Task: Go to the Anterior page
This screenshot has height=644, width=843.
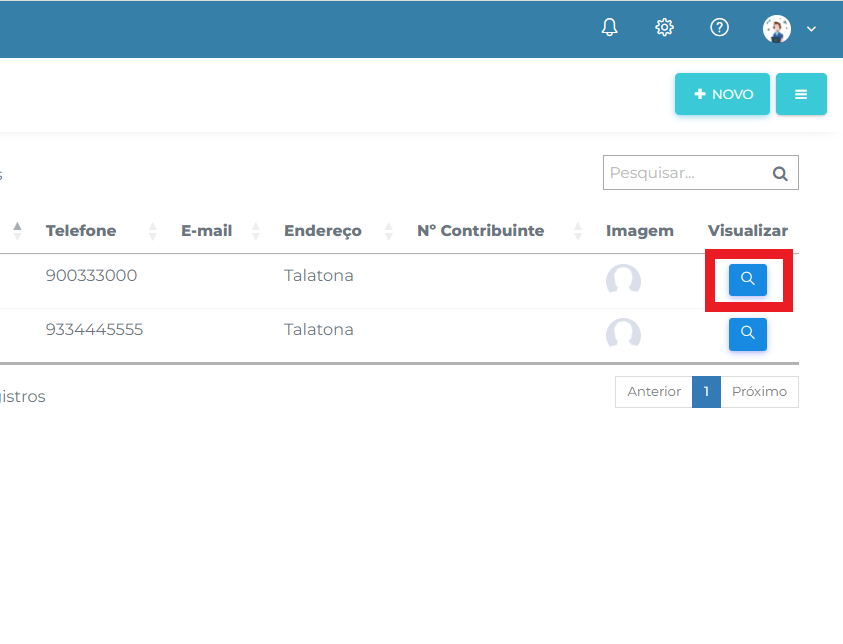Action: click(x=654, y=392)
